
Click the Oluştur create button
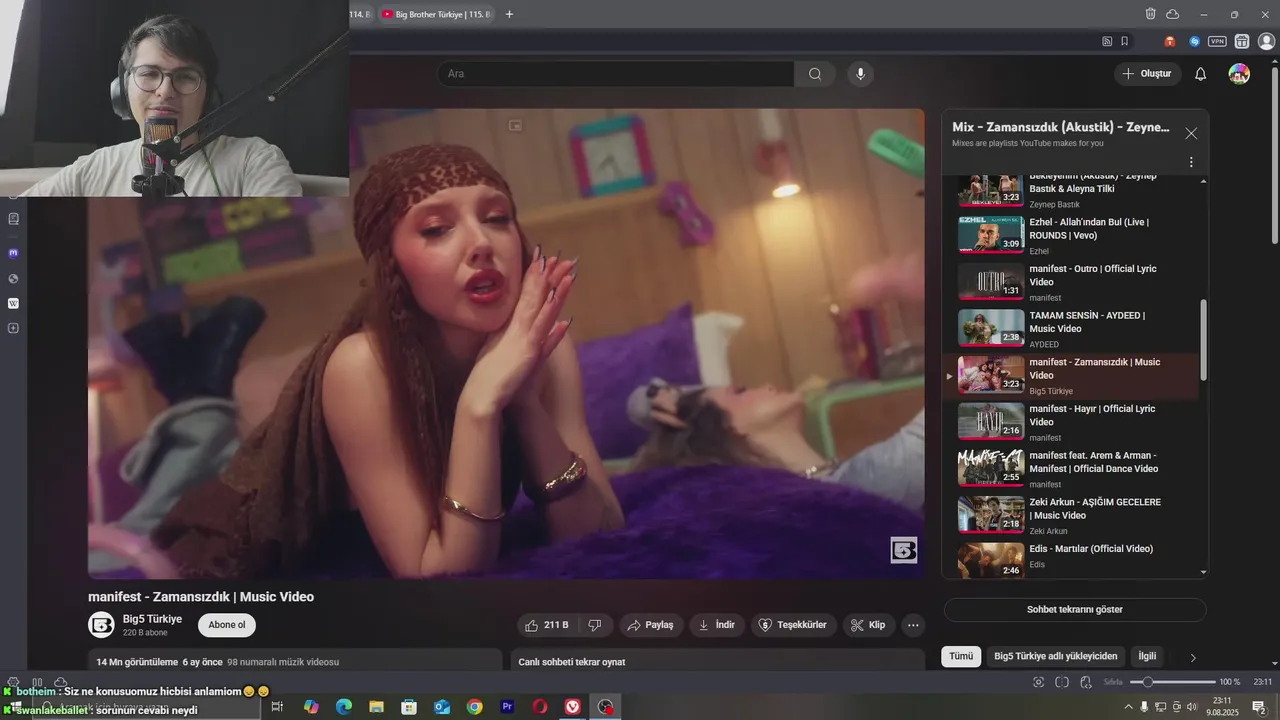pyautogui.click(x=1147, y=74)
